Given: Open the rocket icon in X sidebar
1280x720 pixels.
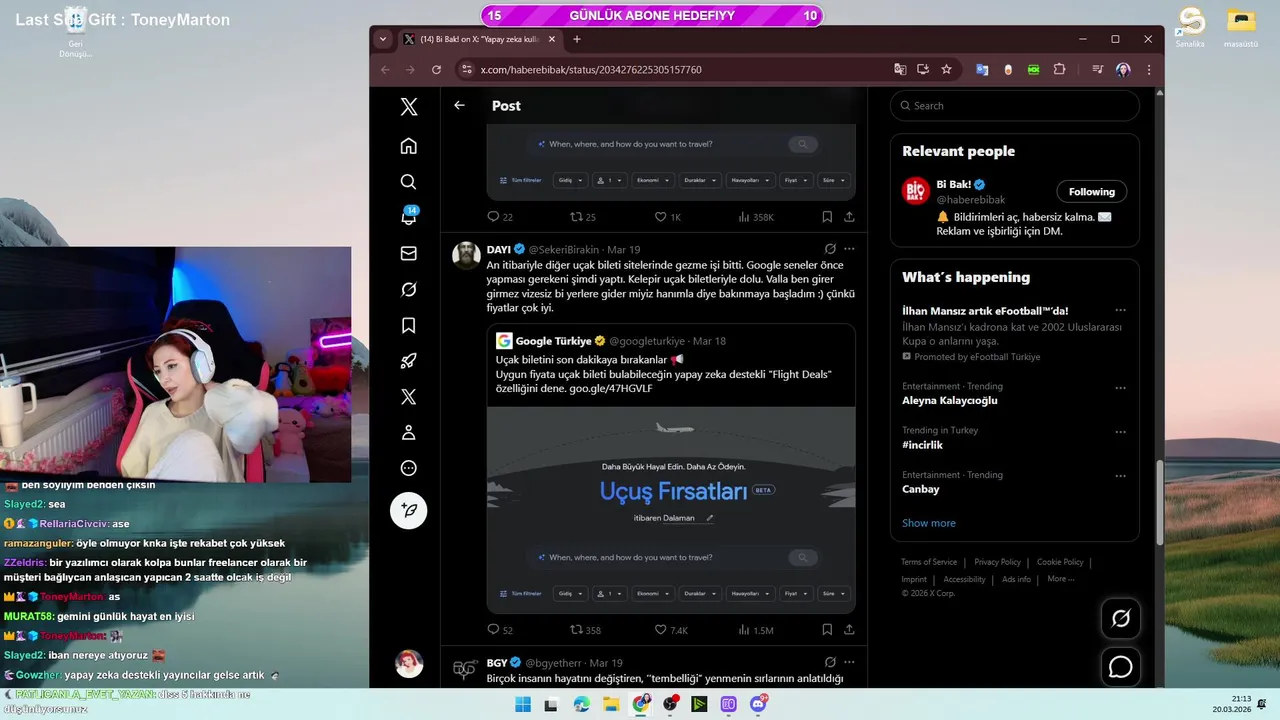Looking at the screenshot, I should pyautogui.click(x=408, y=361).
